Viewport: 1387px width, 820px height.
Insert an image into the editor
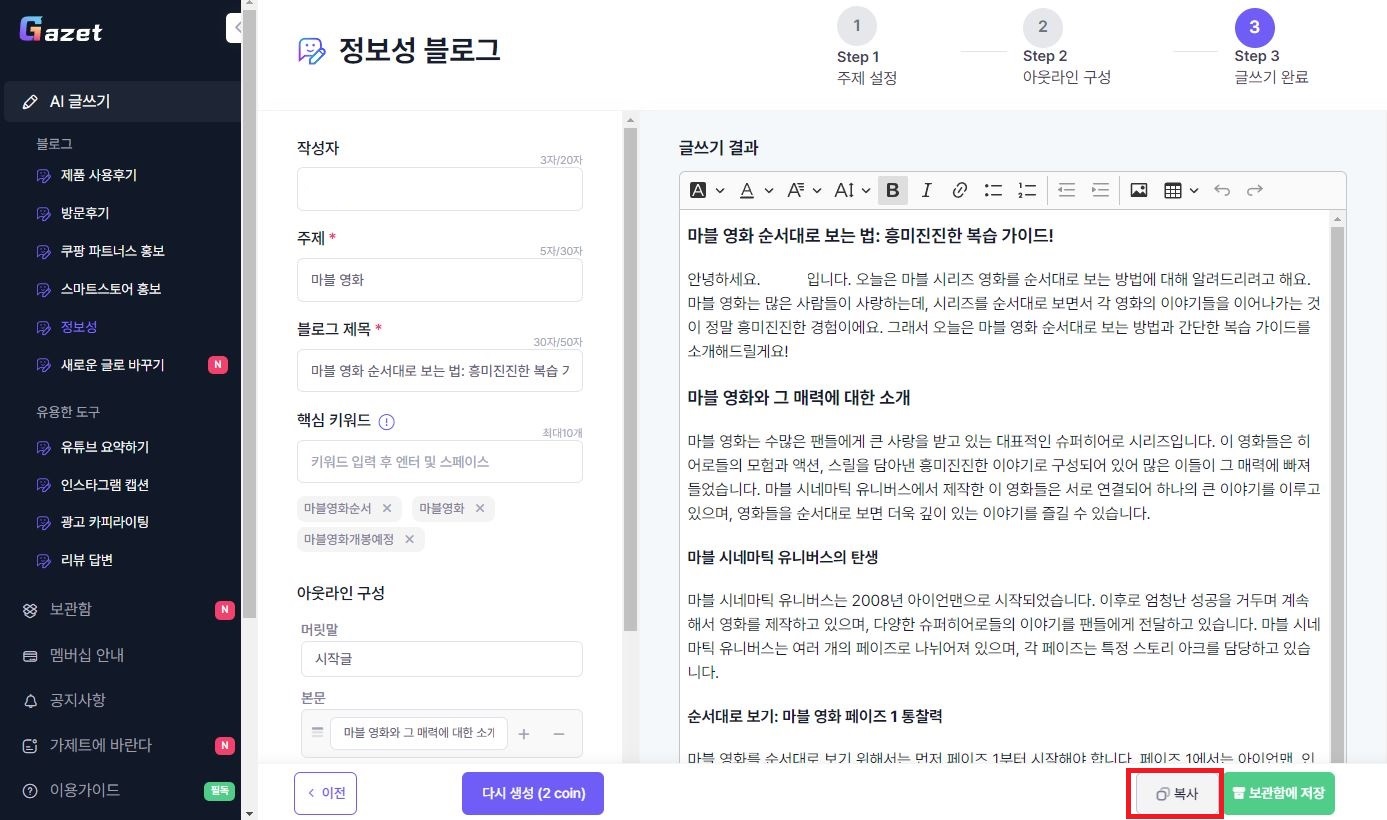coord(1139,190)
